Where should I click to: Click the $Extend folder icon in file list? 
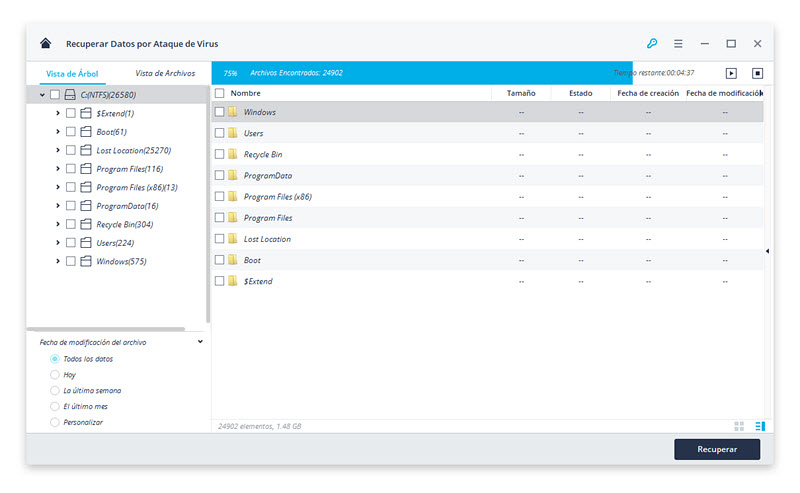point(233,281)
